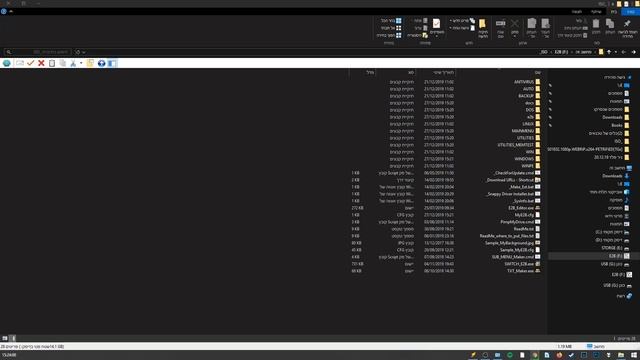Click the Invert selection ribbon option
640x360 pixels.
coord(389,35)
